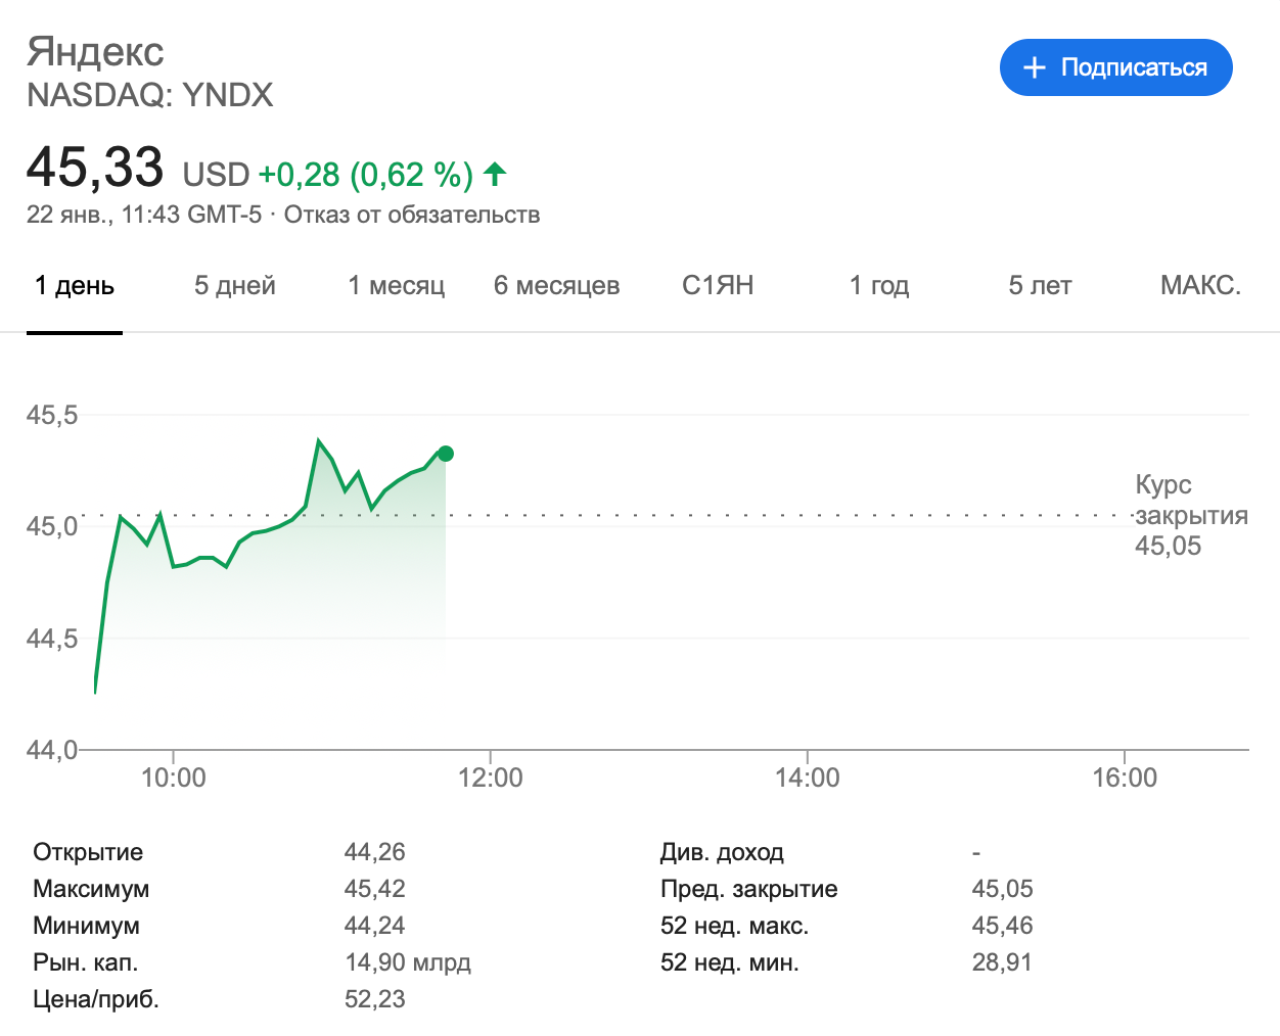
Task: Click the 52 нед. мин. value 28,91
Action: (x=1002, y=963)
